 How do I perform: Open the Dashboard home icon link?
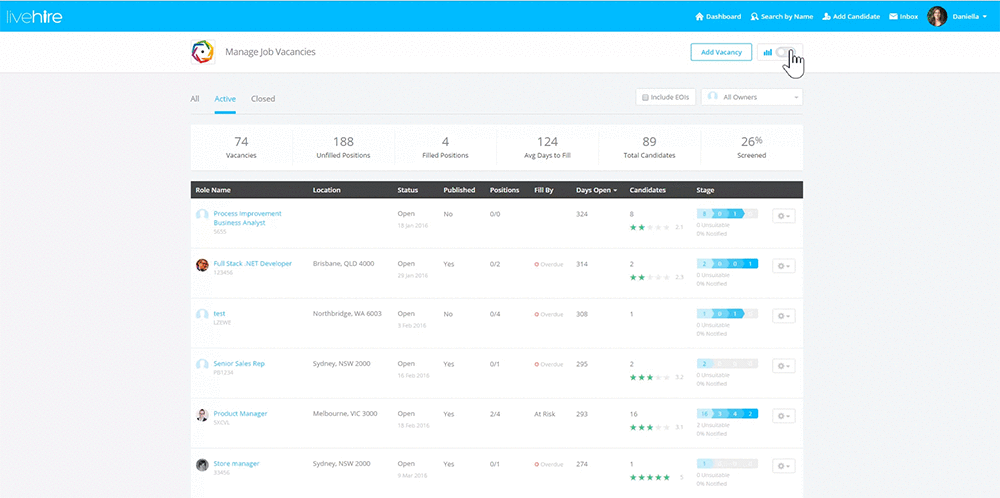[x=699, y=17]
